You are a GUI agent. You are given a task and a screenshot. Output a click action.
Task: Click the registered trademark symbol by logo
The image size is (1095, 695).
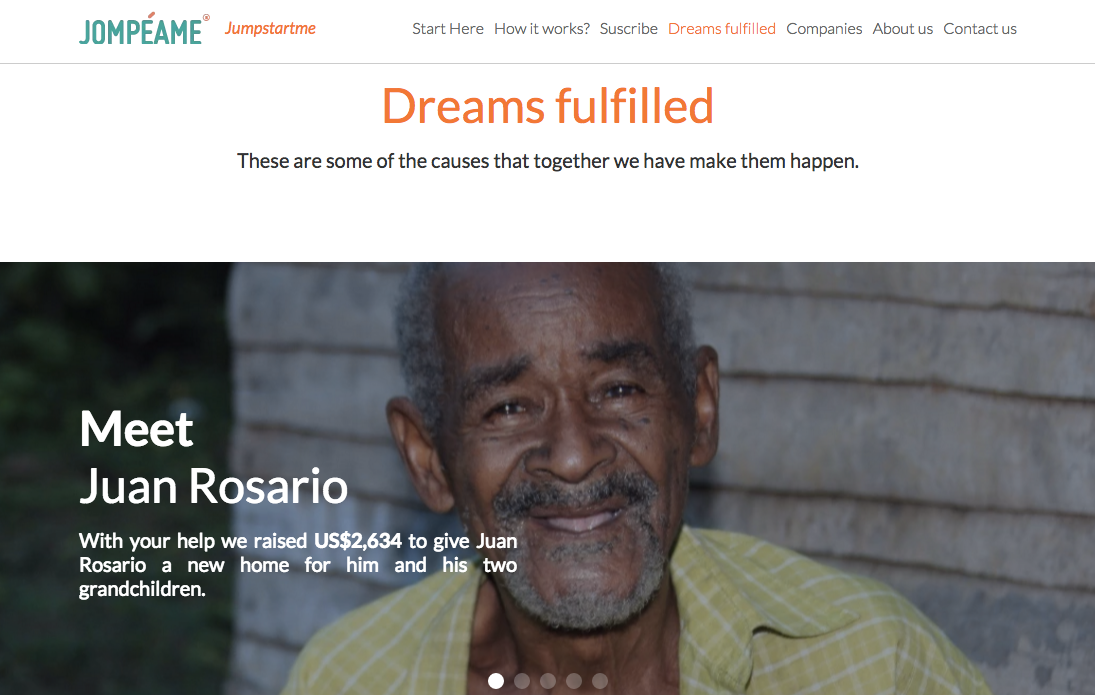[206, 18]
